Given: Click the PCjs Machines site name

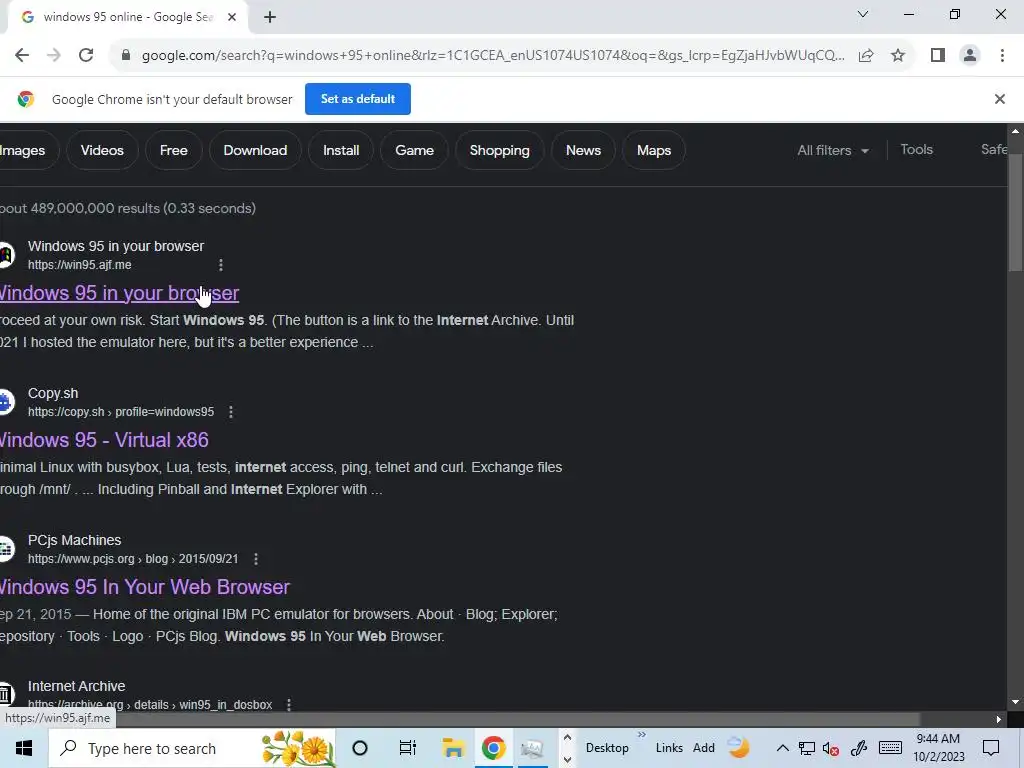Looking at the screenshot, I should pos(74,540).
